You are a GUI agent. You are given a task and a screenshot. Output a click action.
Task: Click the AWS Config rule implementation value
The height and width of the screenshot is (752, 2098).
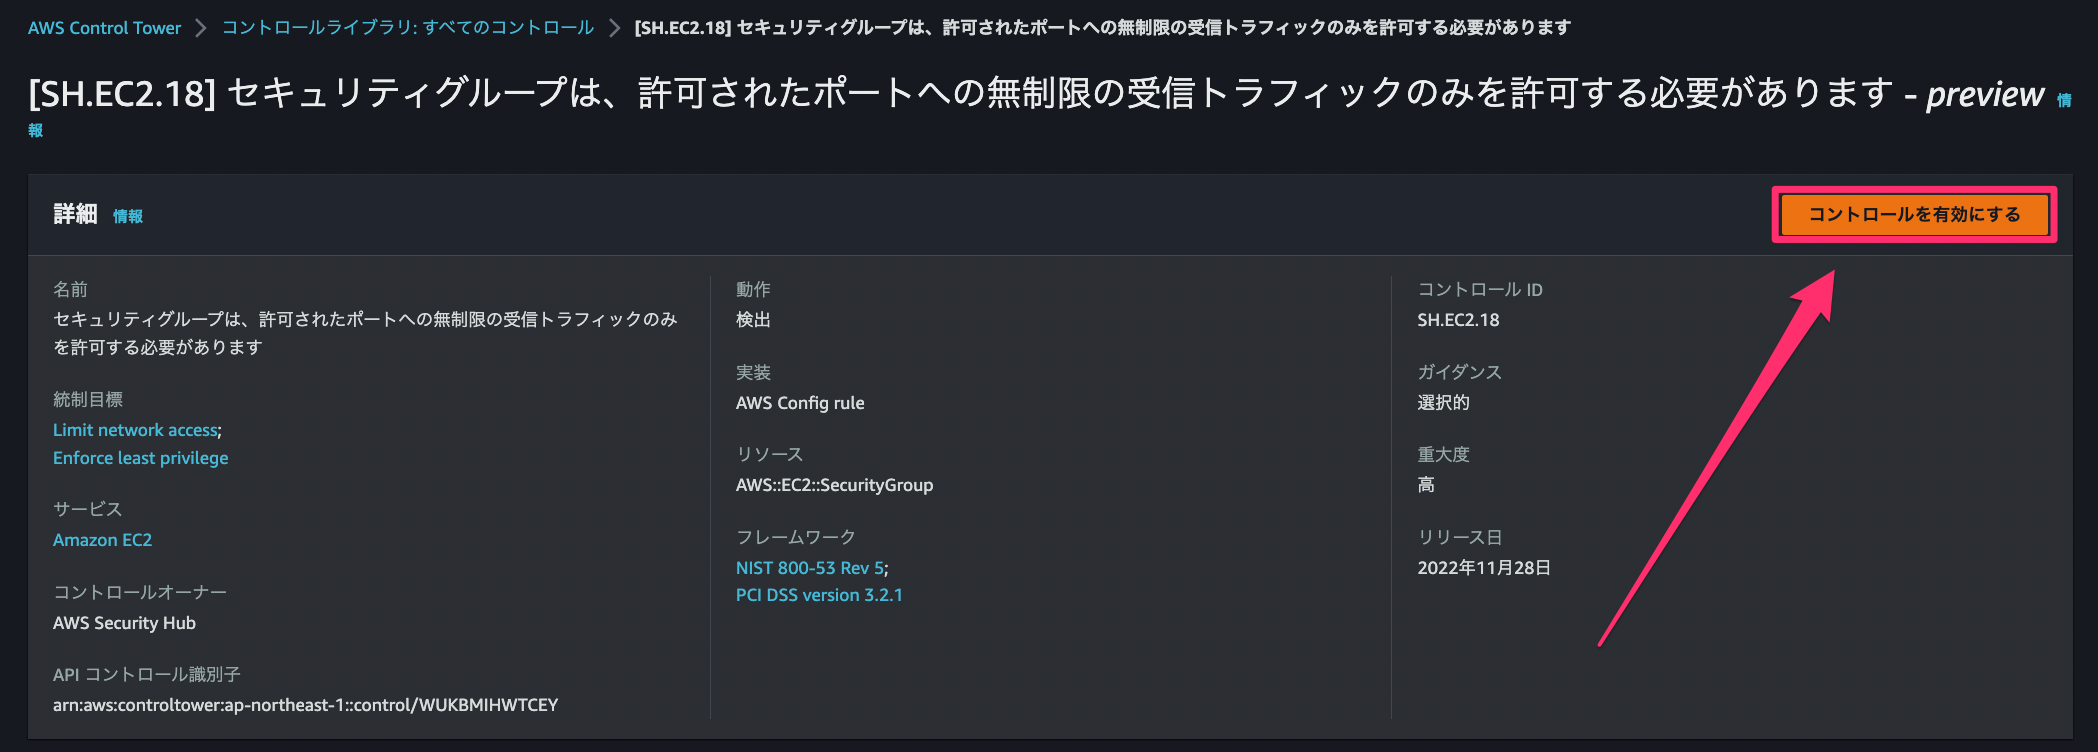point(800,403)
